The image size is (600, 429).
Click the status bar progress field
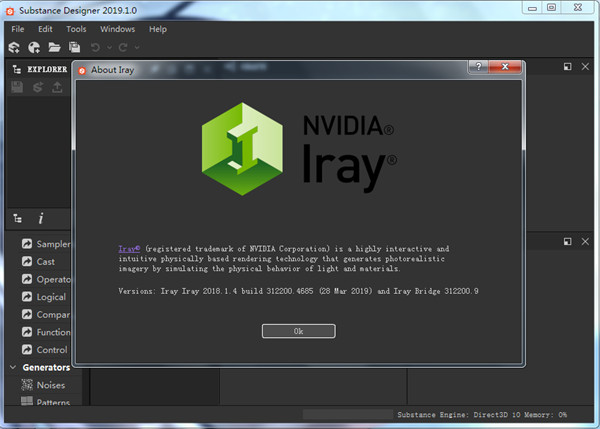(x=348, y=414)
